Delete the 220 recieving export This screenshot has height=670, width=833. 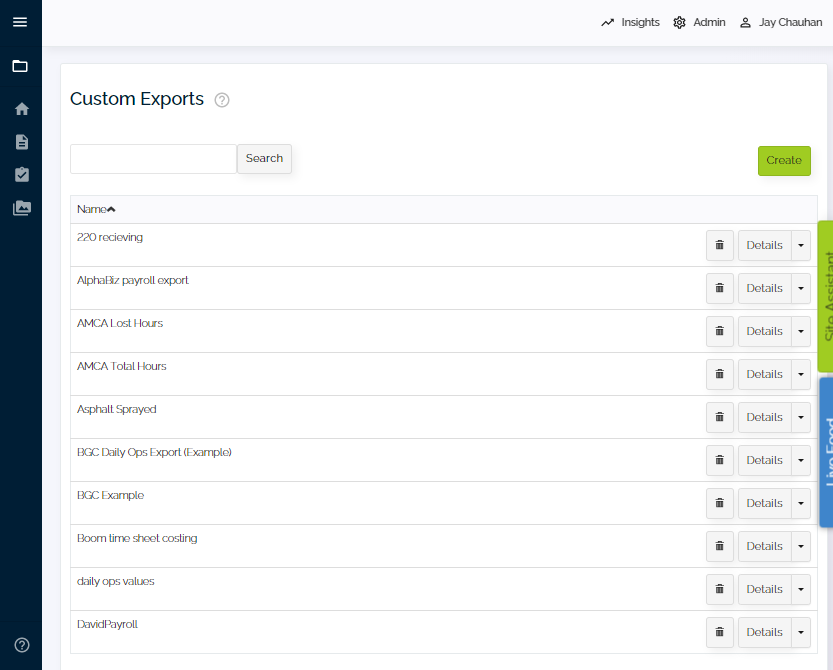coord(719,245)
